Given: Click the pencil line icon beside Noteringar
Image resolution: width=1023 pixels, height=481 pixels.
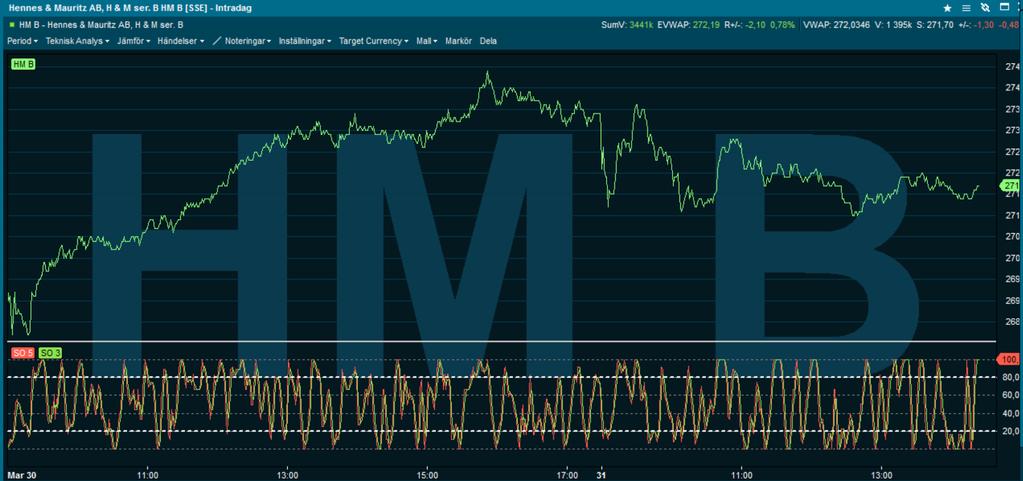Looking at the screenshot, I should [217, 40].
